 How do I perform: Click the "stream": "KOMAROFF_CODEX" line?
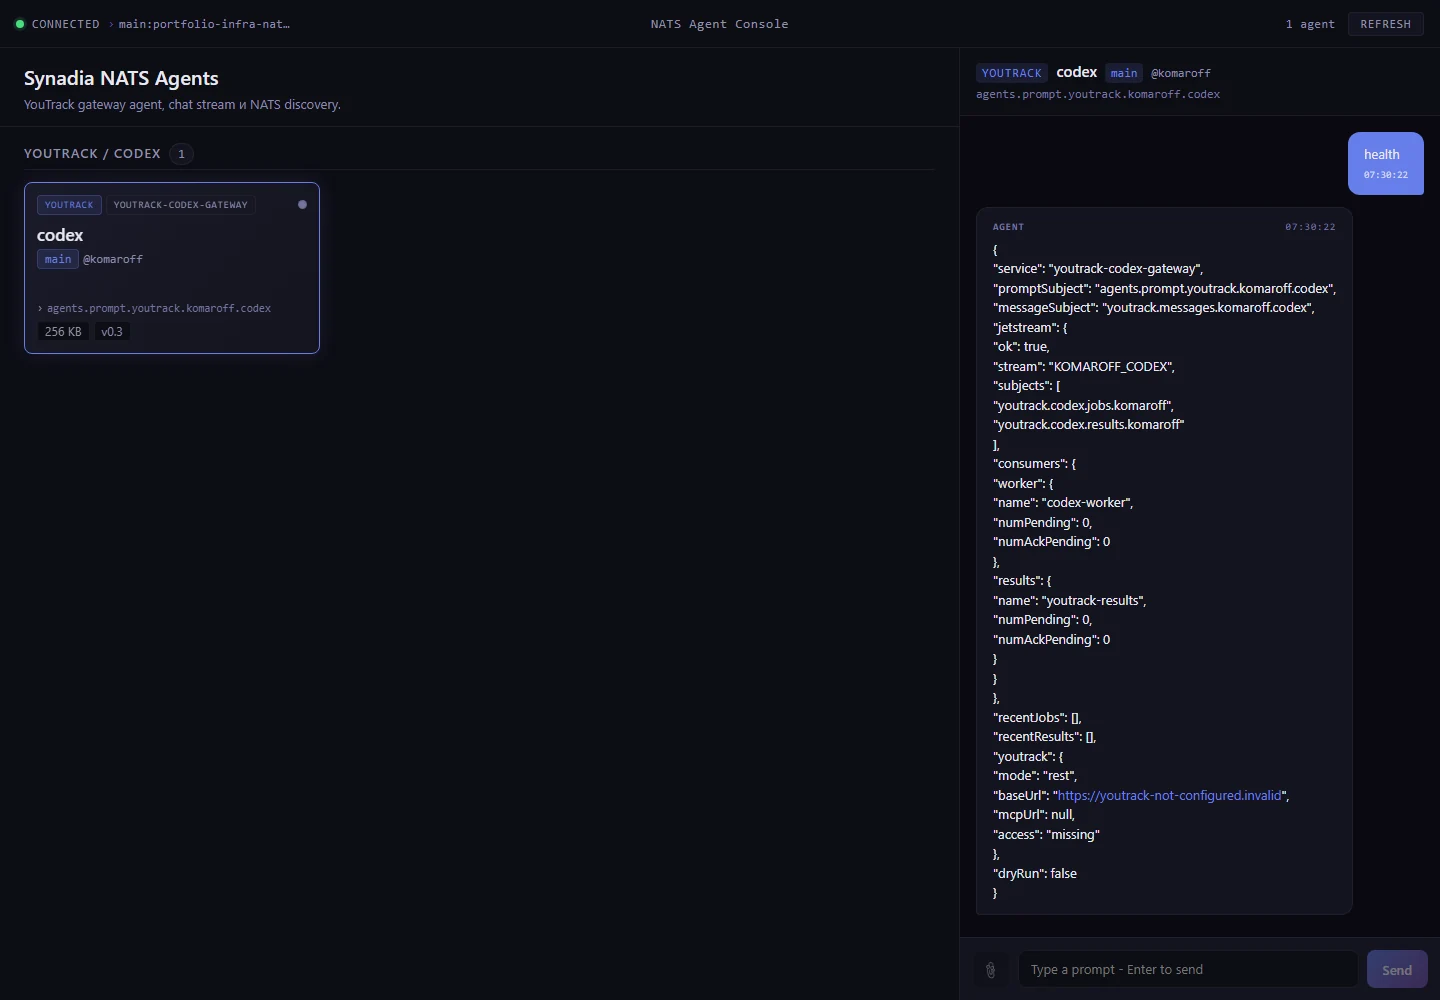(1084, 367)
